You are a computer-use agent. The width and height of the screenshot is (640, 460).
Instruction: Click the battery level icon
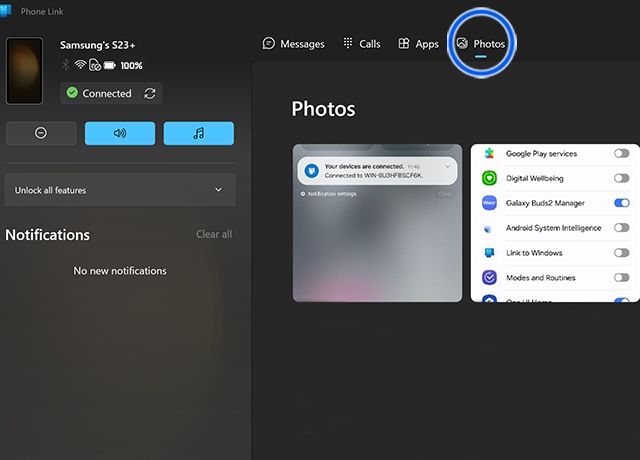pyautogui.click(x=110, y=65)
